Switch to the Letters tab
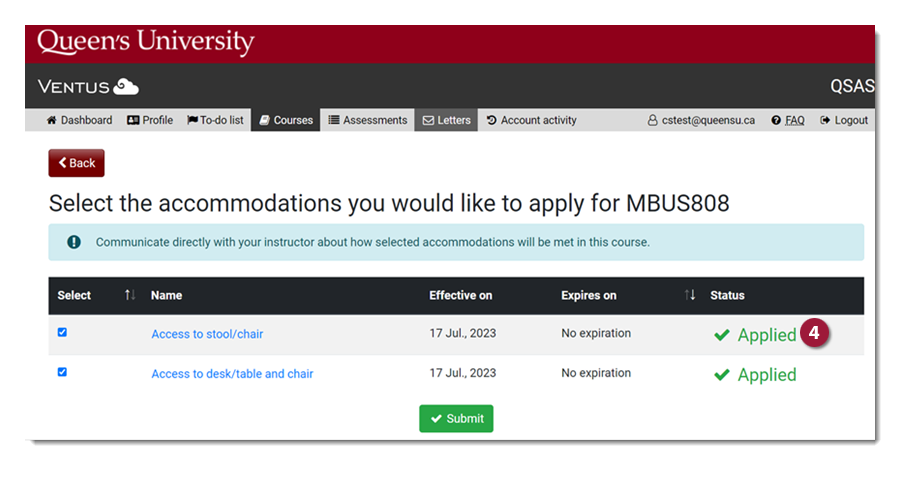911x477 pixels. 446,120
